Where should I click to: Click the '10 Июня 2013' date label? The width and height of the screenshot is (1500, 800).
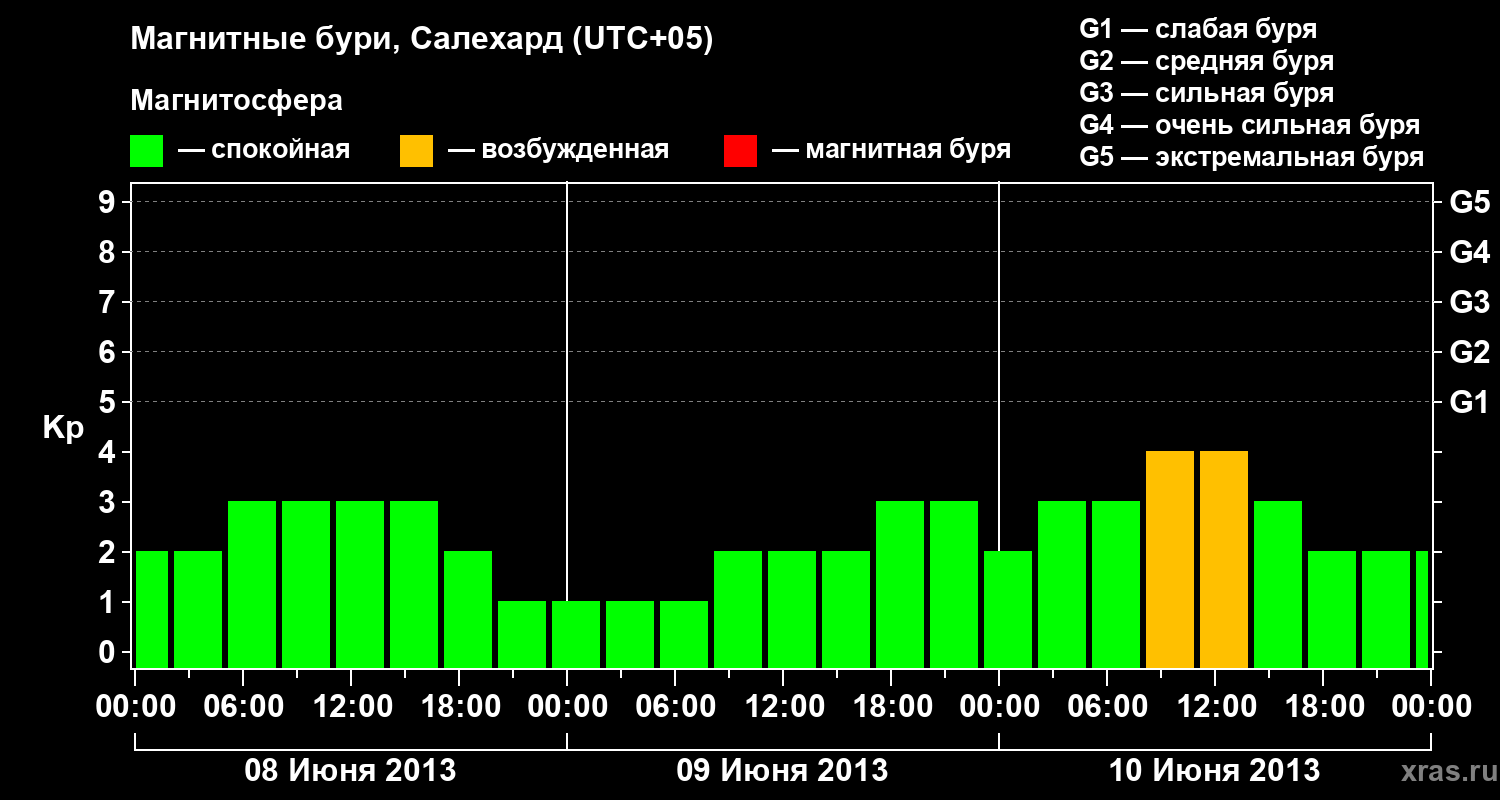click(1215, 771)
